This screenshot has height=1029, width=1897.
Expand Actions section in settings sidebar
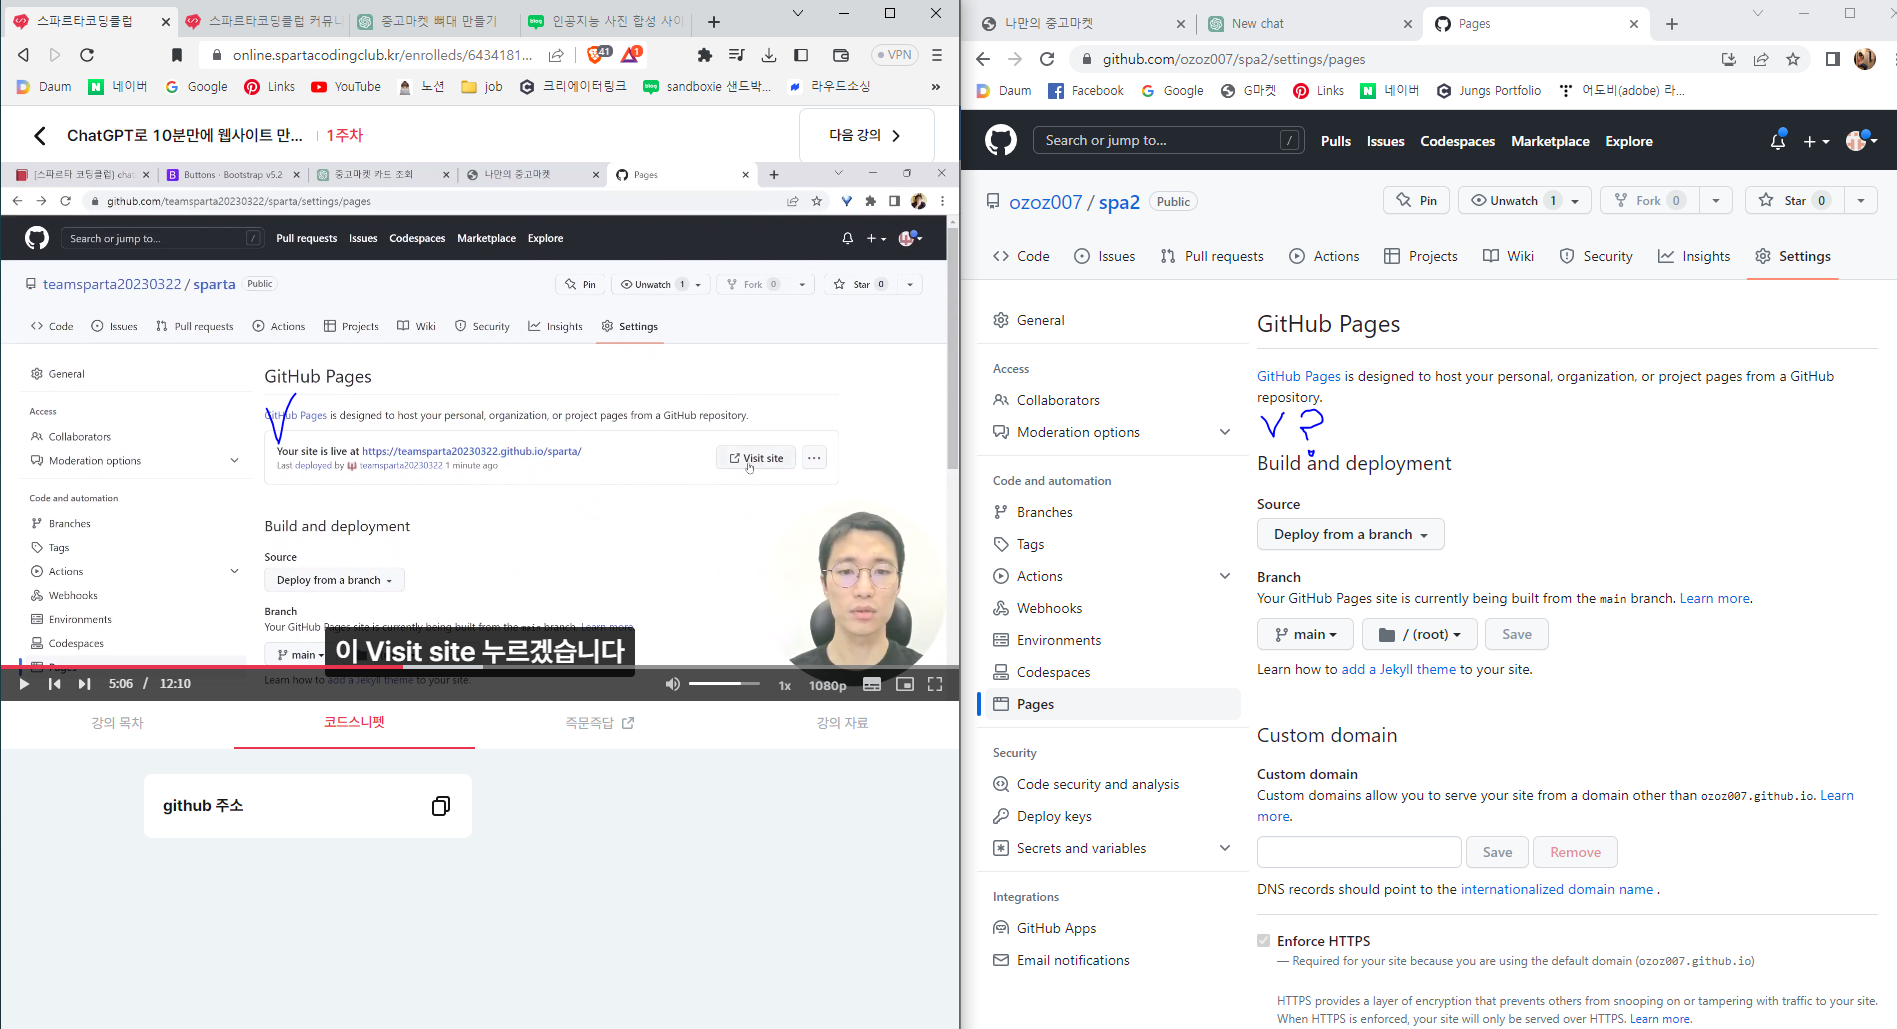click(1113, 576)
